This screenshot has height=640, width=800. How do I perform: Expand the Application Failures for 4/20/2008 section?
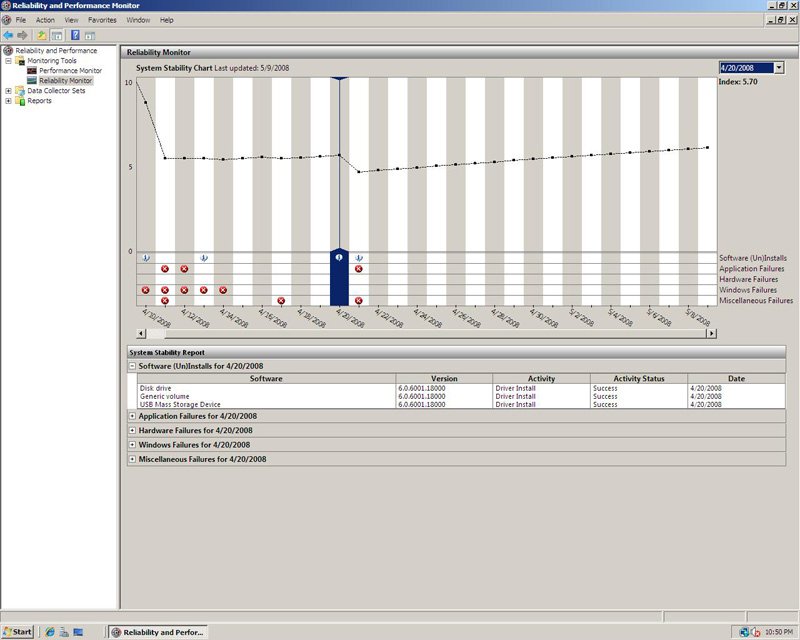click(x=132, y=416)
